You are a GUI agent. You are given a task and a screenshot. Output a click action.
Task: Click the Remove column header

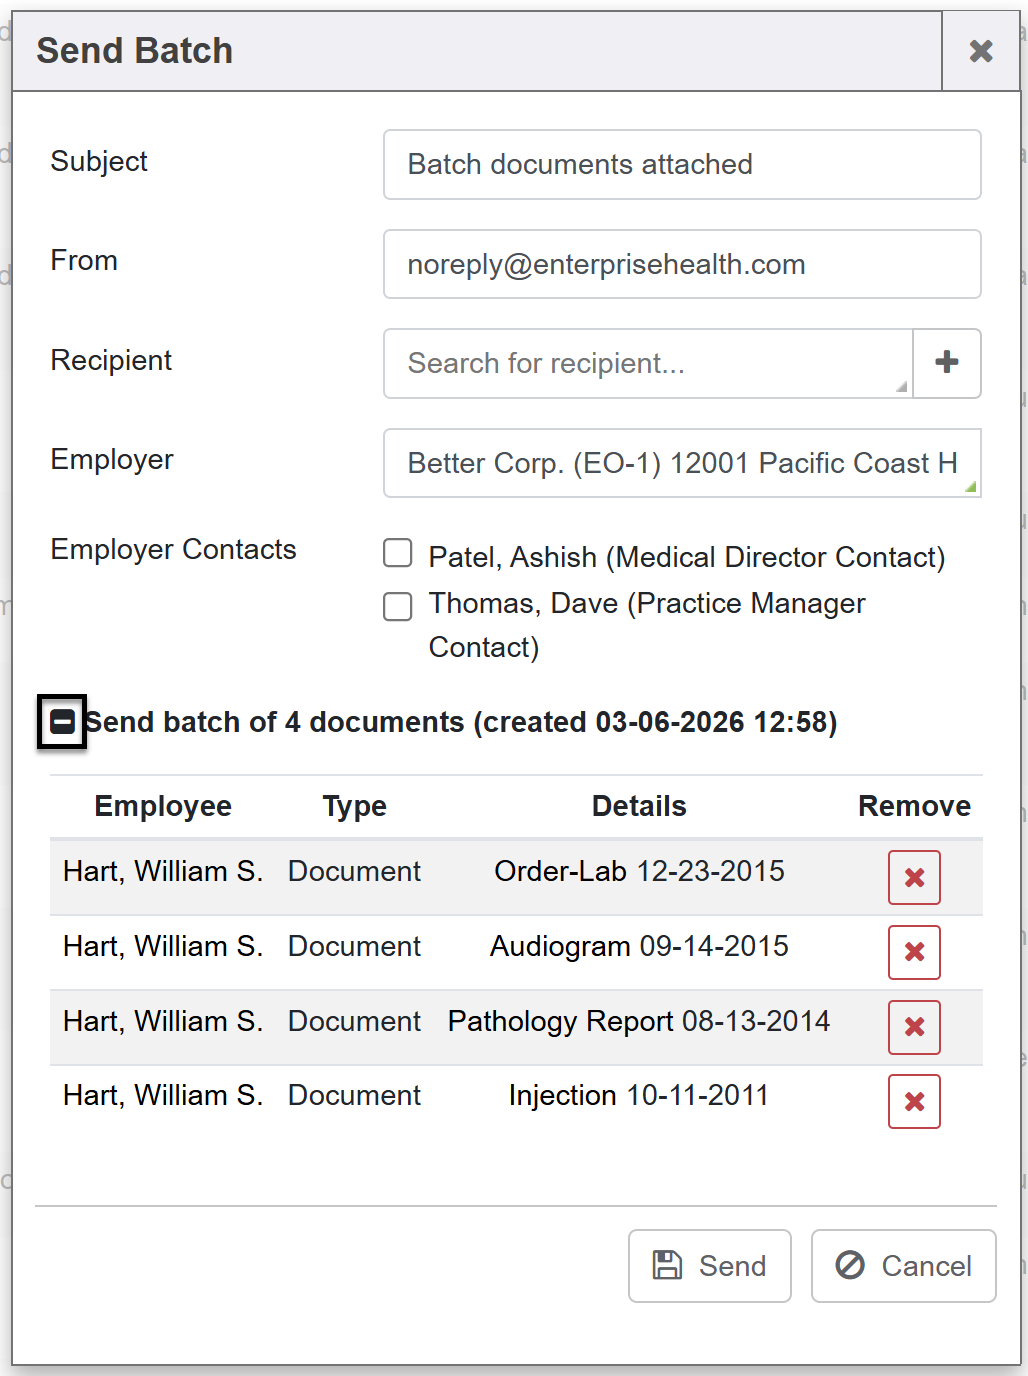click(x=914, y=806)
